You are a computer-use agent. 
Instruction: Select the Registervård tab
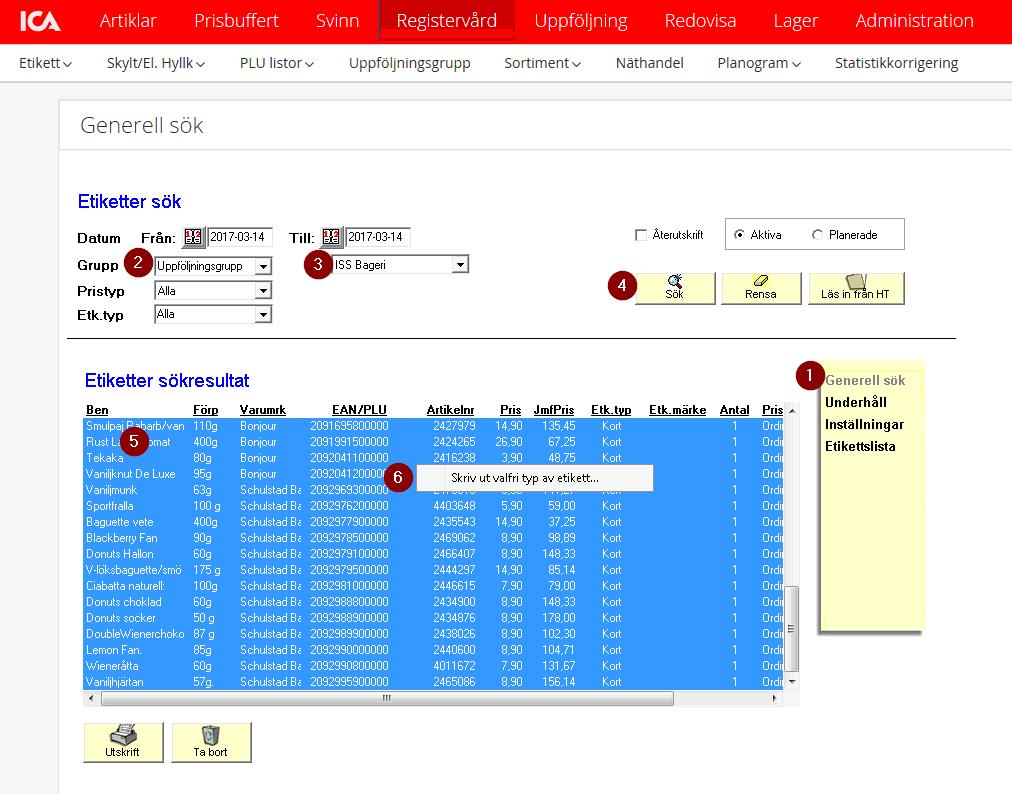coord(447,21)
